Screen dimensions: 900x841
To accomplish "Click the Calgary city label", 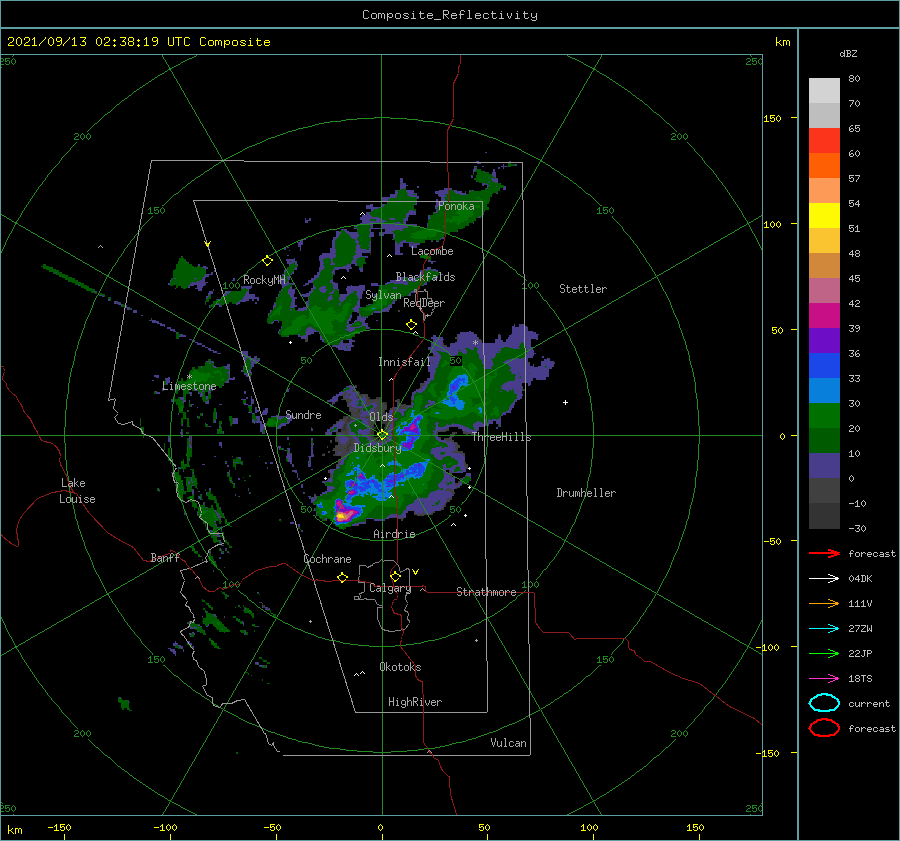I will [x=390, y=588].
